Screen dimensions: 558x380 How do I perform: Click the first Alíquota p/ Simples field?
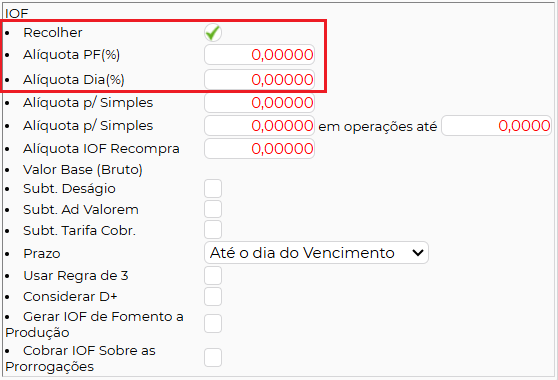[259, 102]
